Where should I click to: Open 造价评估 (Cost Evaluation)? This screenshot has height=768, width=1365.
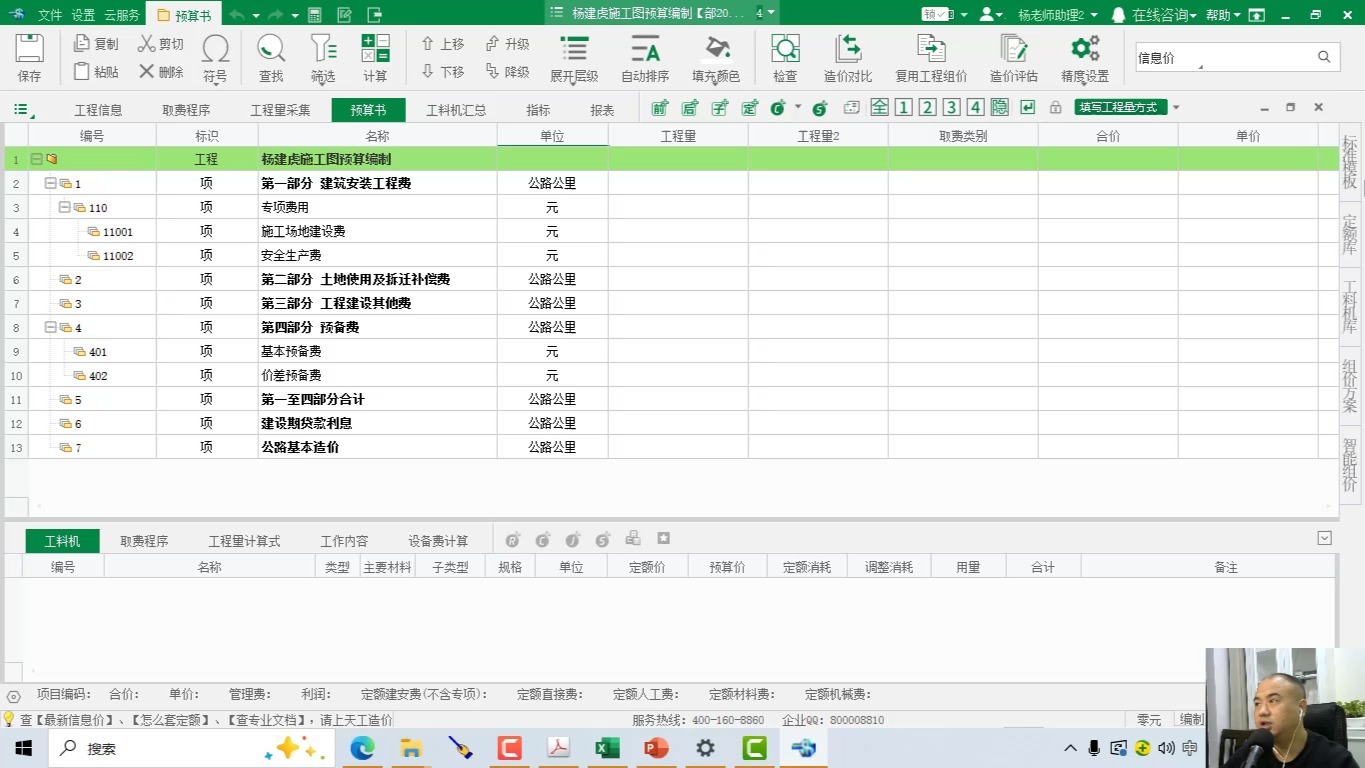[x=1013, y=57]
